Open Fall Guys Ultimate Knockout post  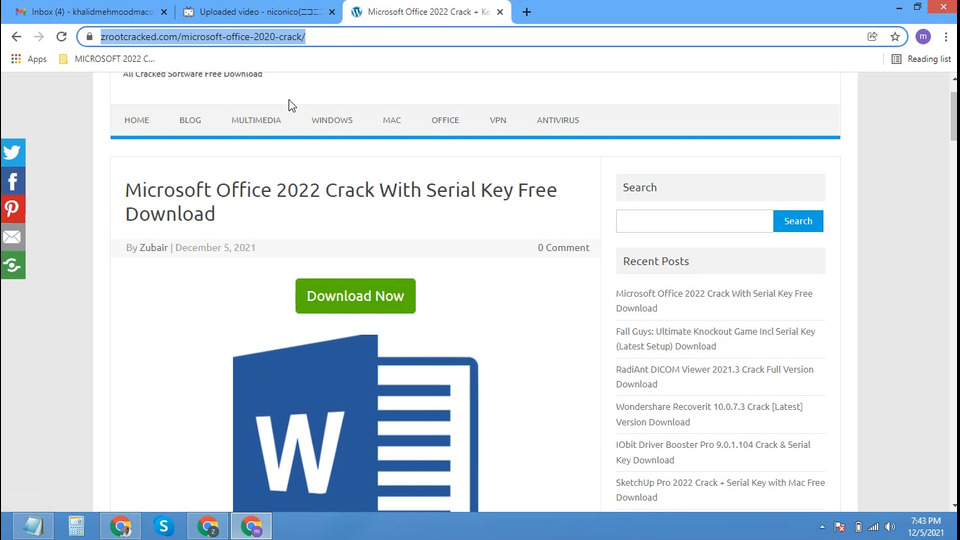[x=715, y=339]
